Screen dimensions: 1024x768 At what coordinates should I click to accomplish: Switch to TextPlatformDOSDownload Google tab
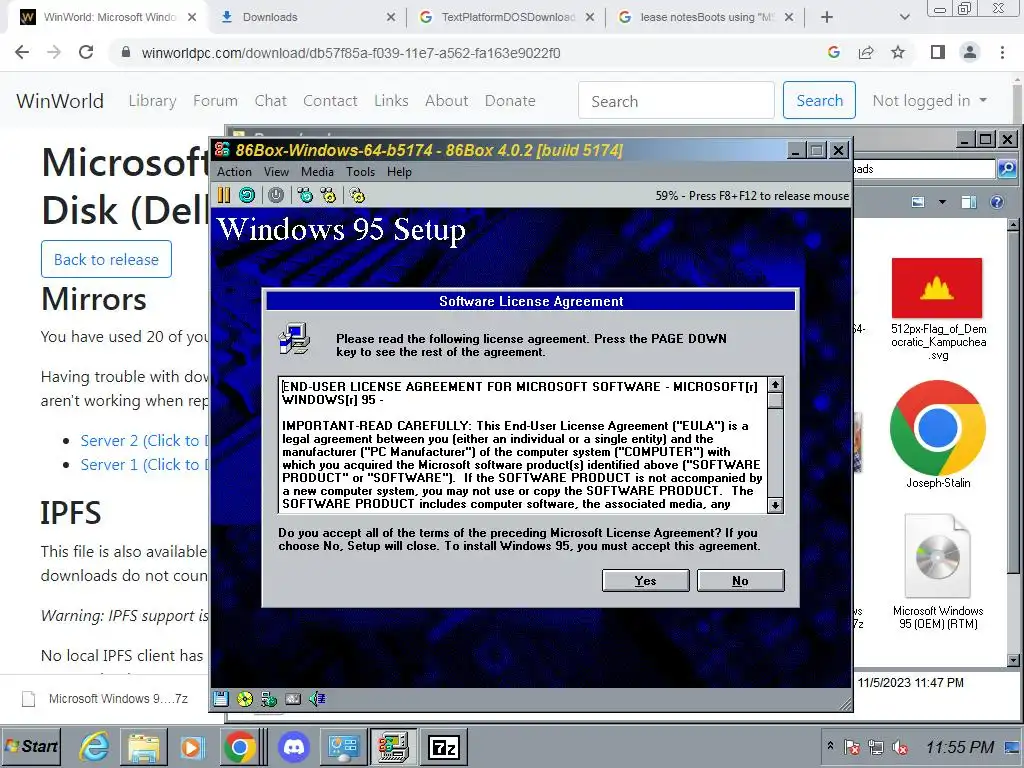click(507, 17)
